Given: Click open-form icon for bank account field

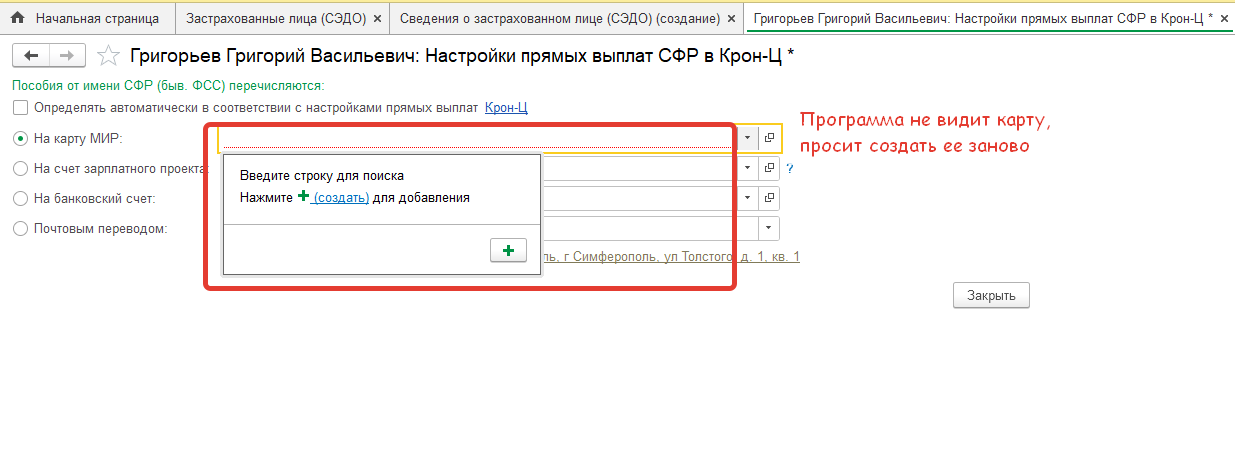Looking at the screenshot, I should 769,198.
